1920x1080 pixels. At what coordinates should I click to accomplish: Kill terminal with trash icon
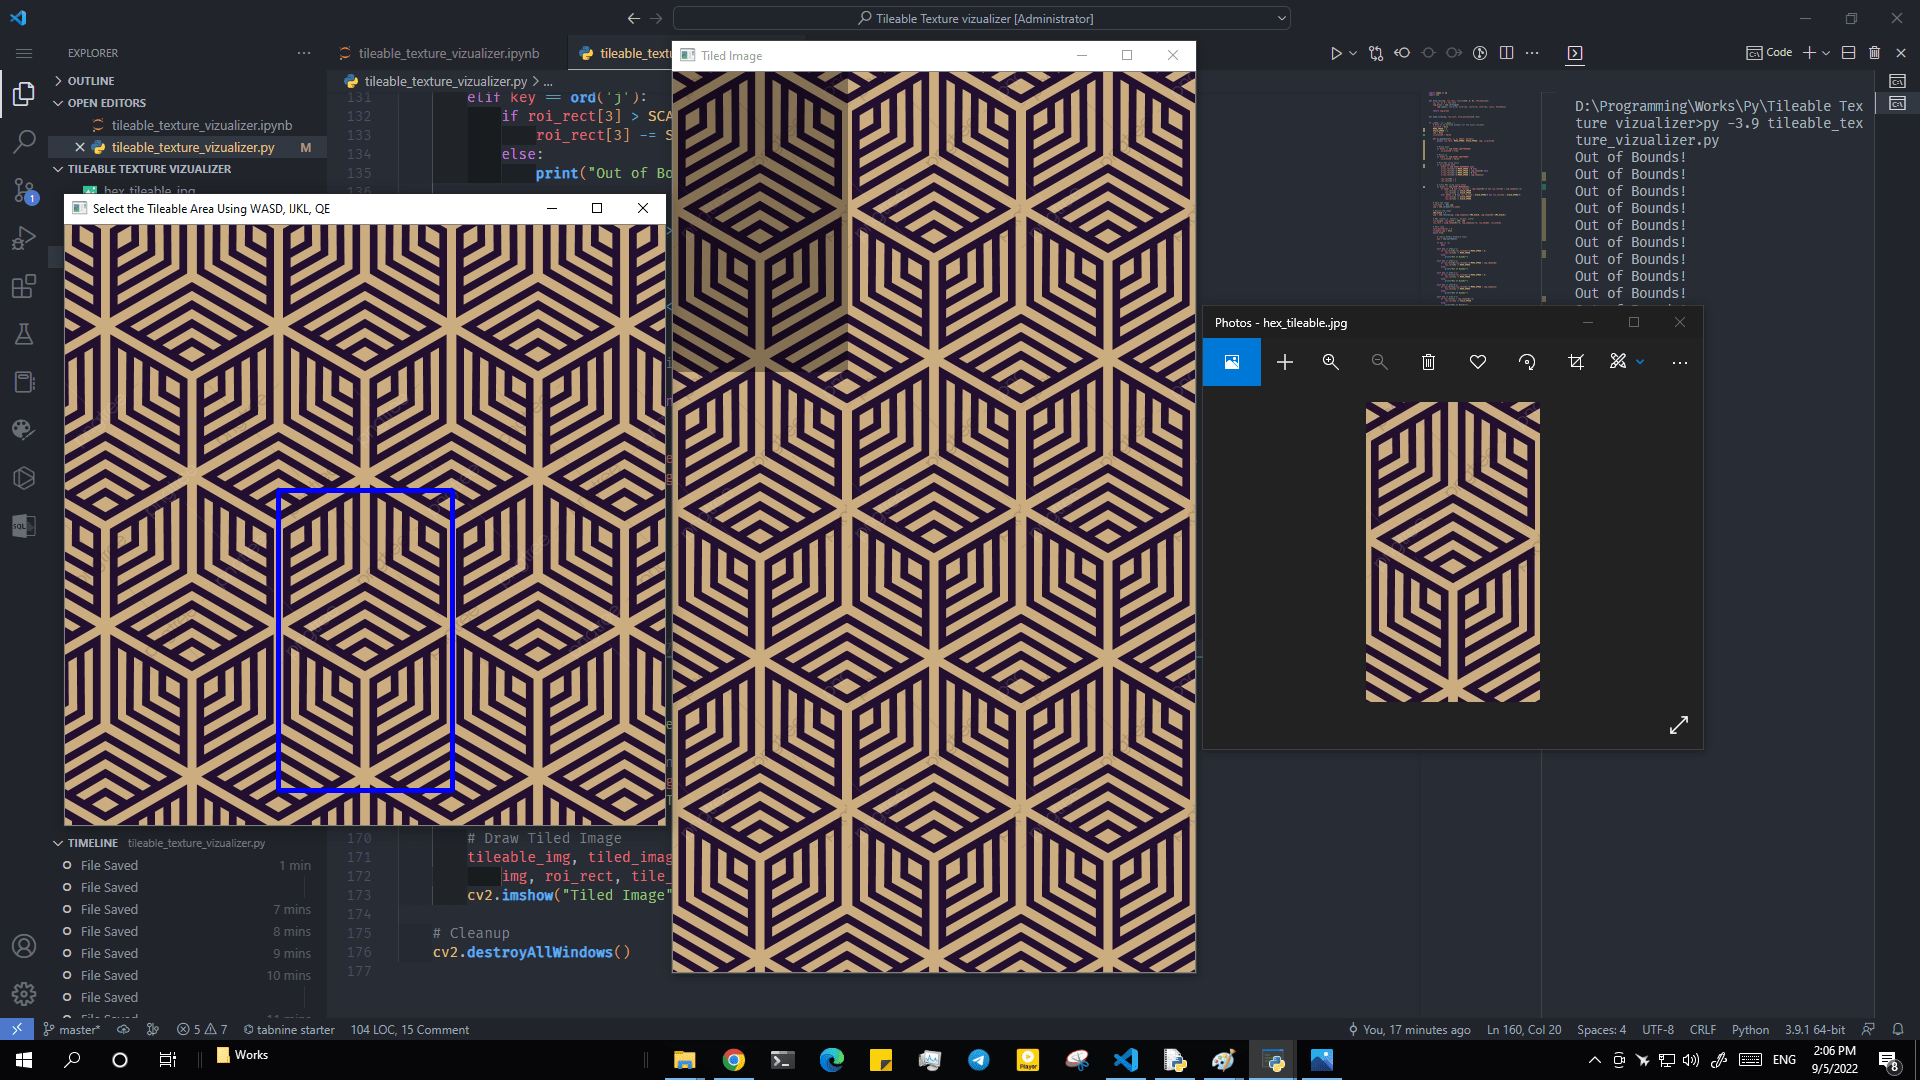1875,53
